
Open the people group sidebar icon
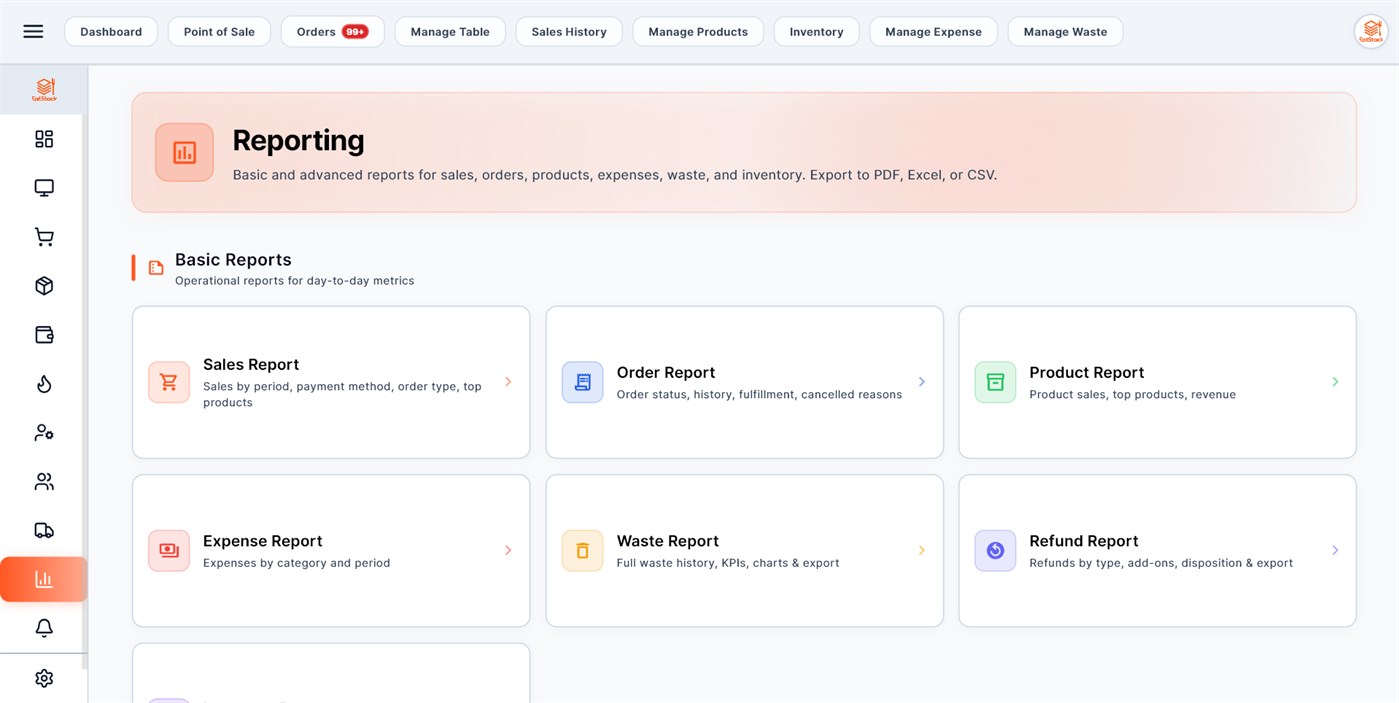click(44, 482)
